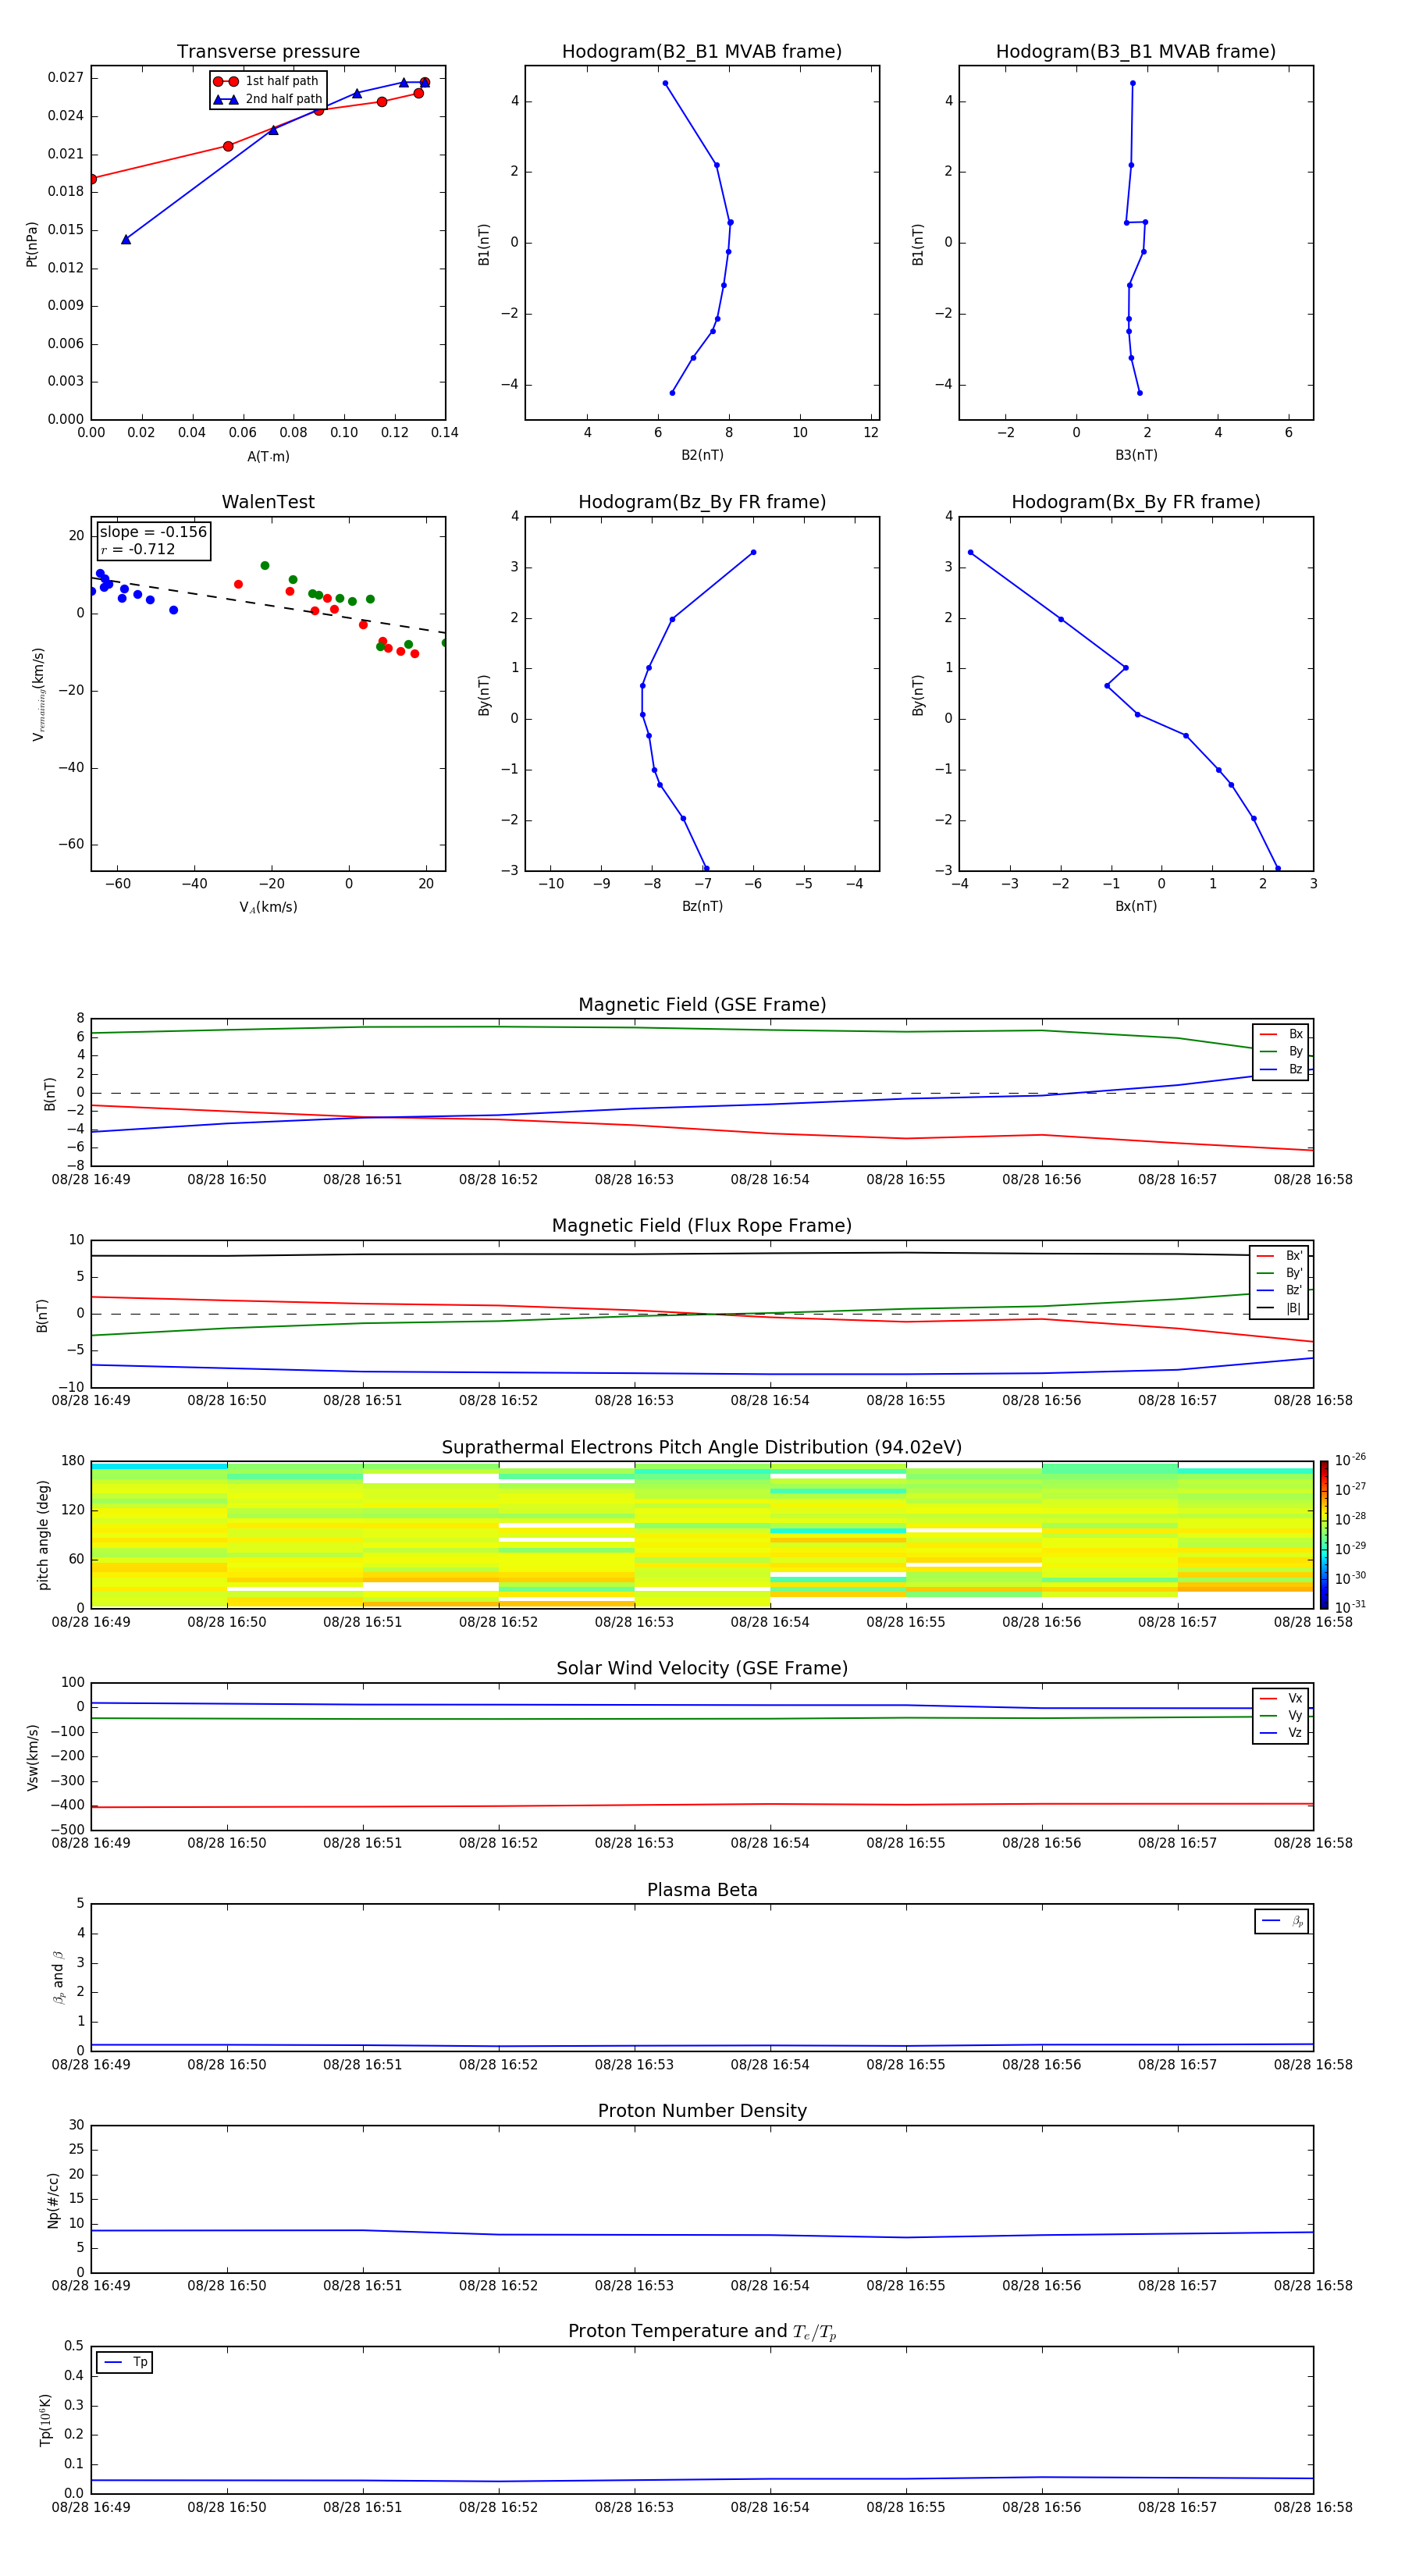Select the '2nd half path' legend entry
The height and width of the screenshot is (2576, 1405).
268,99
